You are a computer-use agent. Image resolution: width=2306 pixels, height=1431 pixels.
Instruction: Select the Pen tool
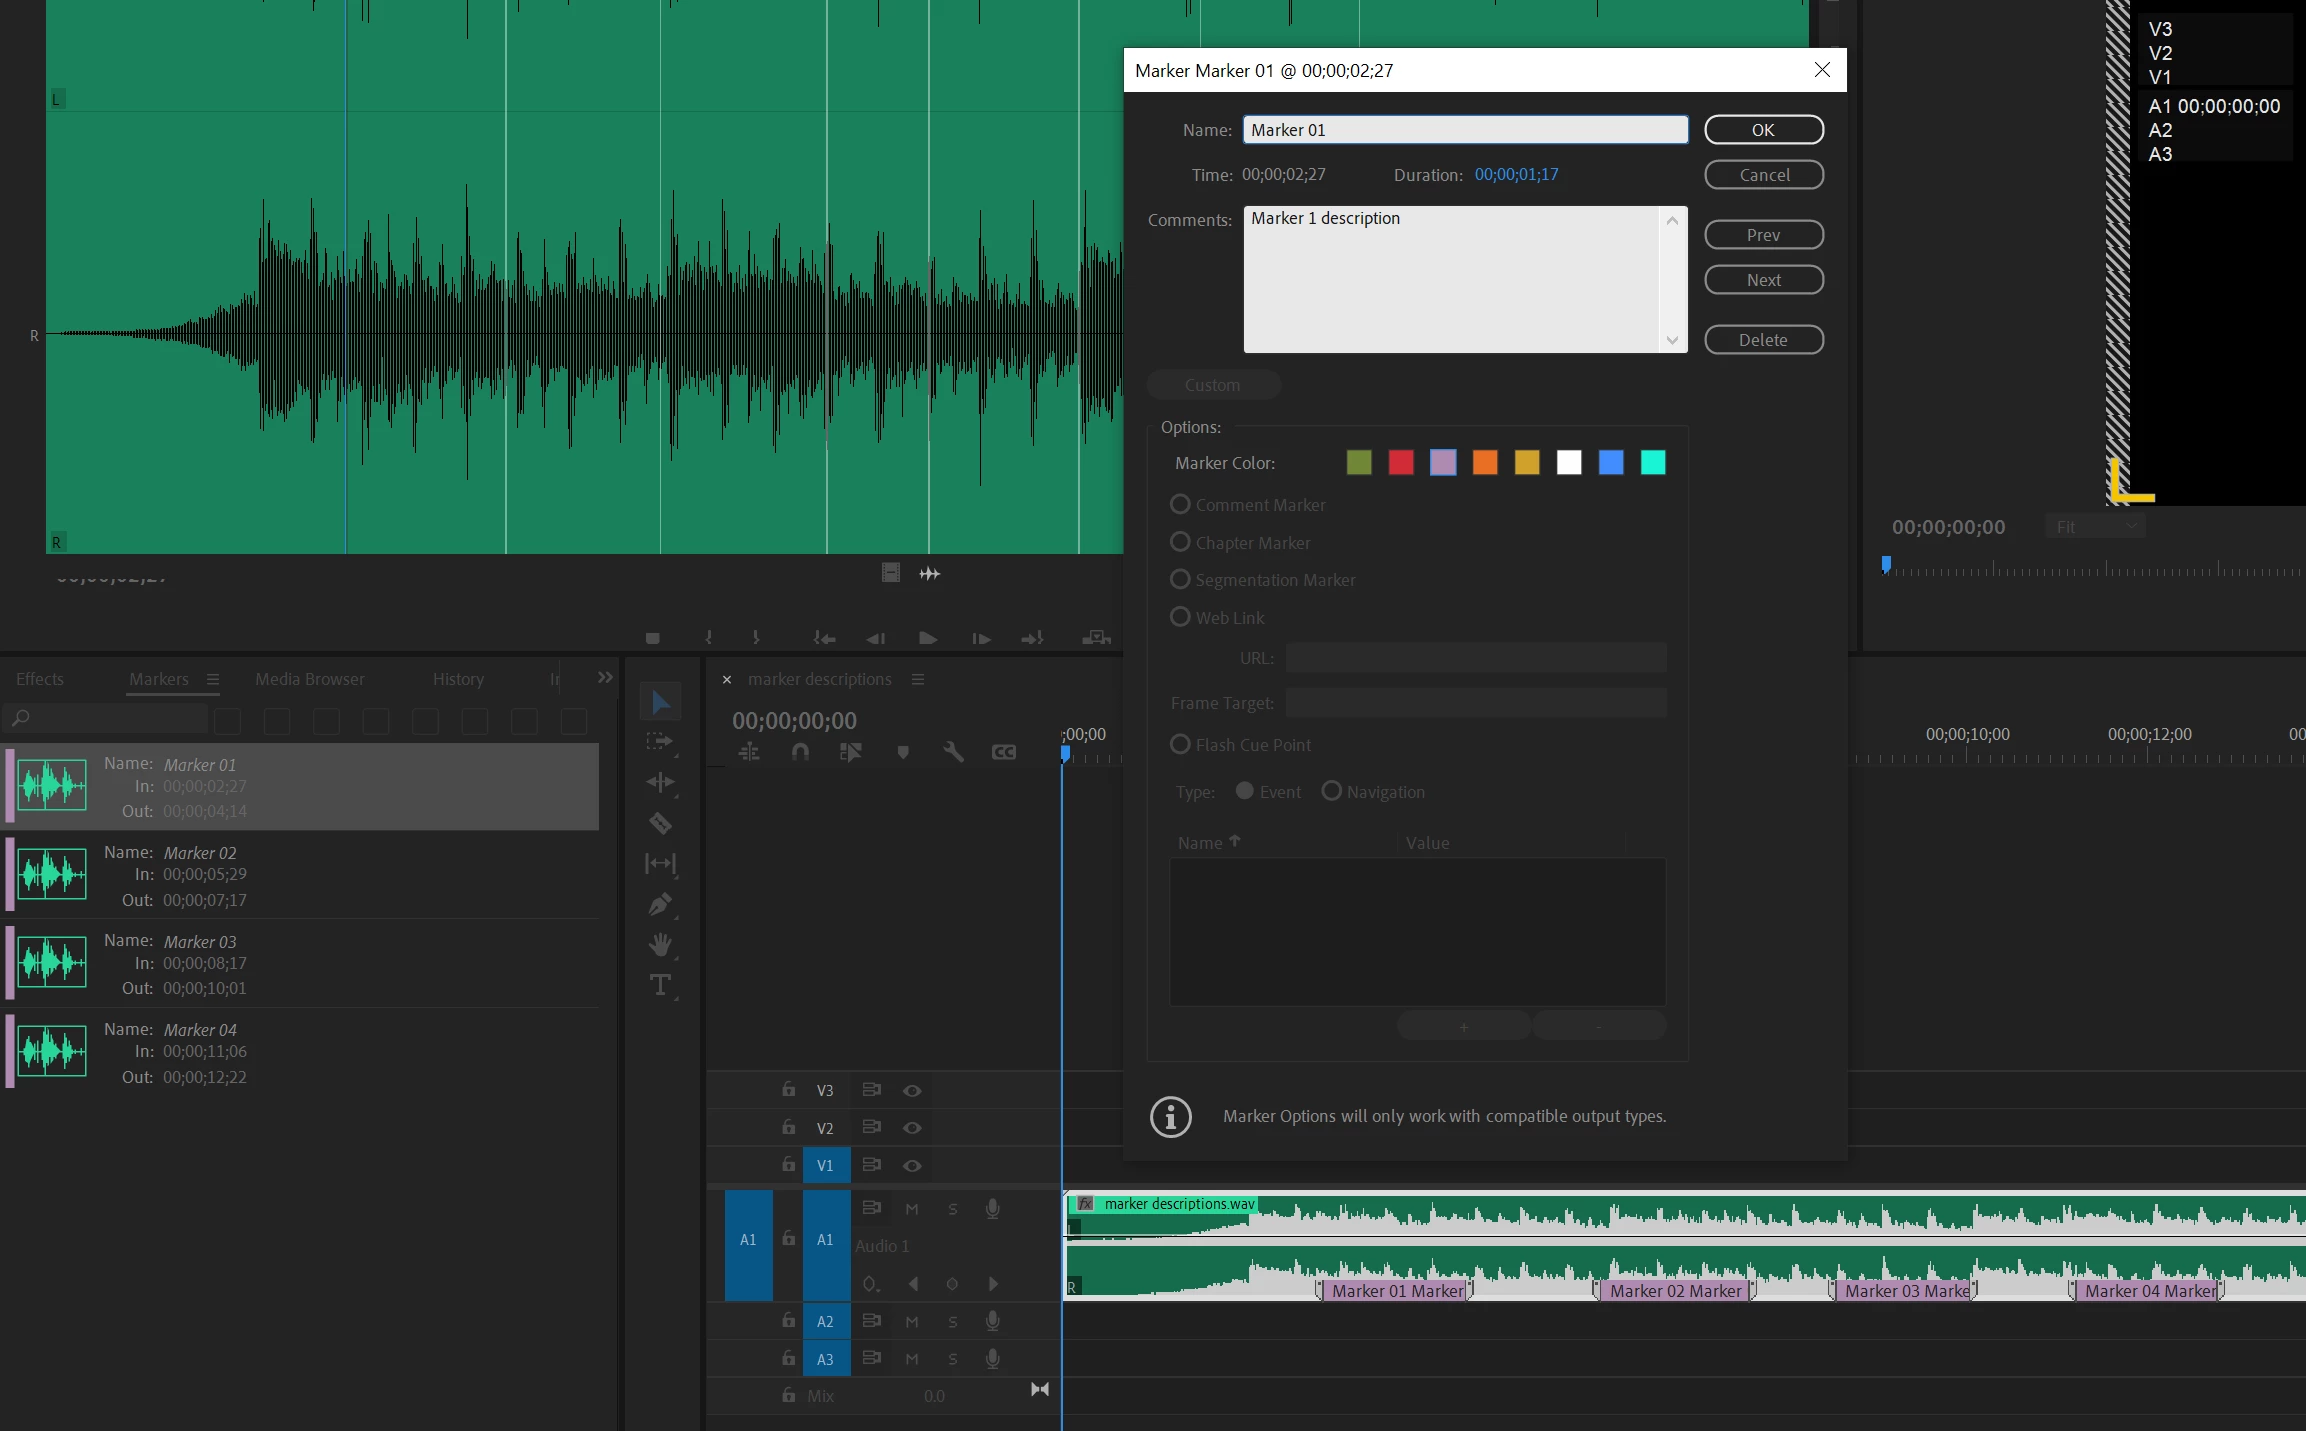tap(660, 905)
